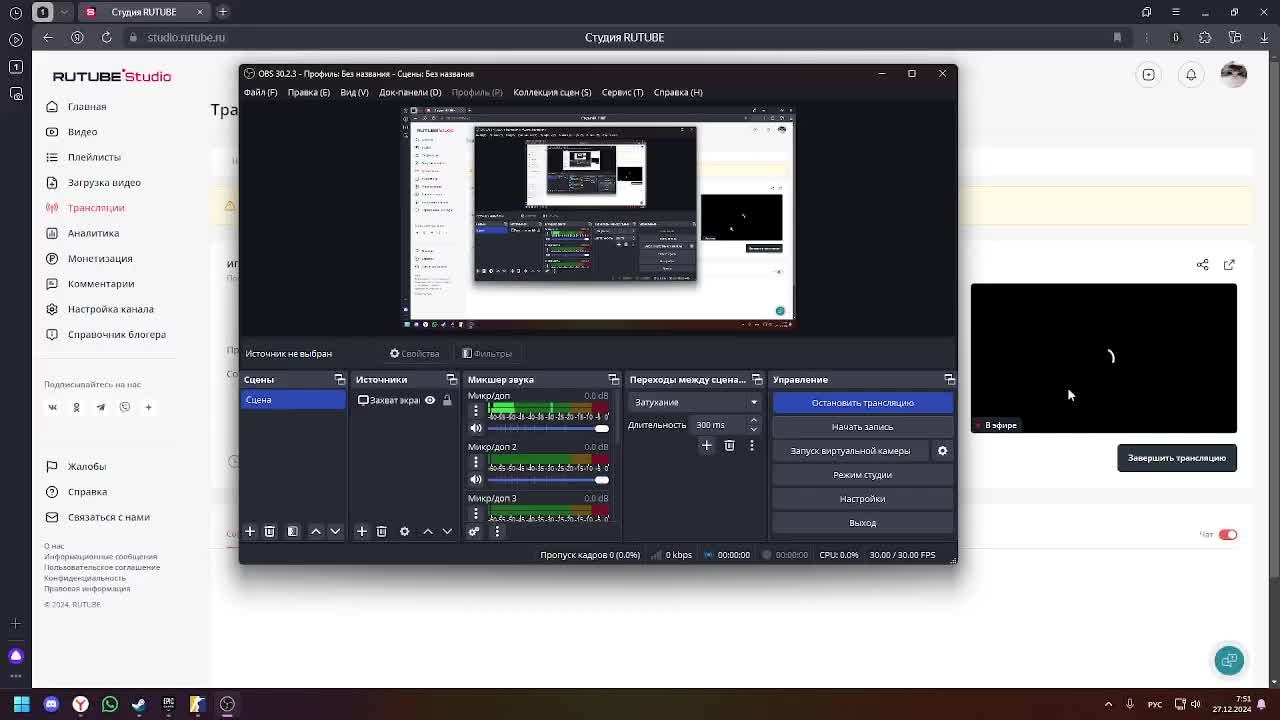Open Коллекция сцен menu in OBS
This screenshot has width=1280, height=720.
pyautogui.click(x=552, y=92)
